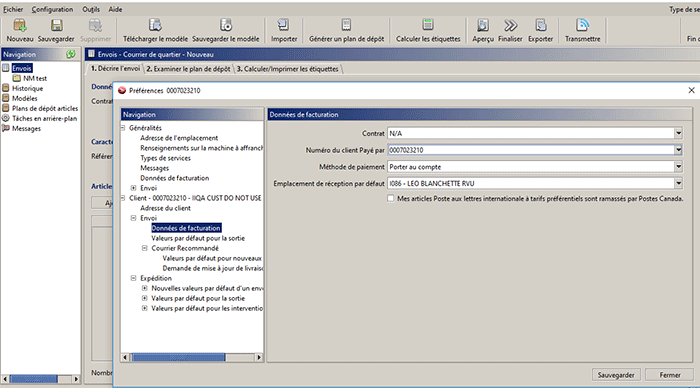Switch to Calculer/Imprimer les étiquettes tab
This screenshot has width=700, height=388.
click(288, 69)
